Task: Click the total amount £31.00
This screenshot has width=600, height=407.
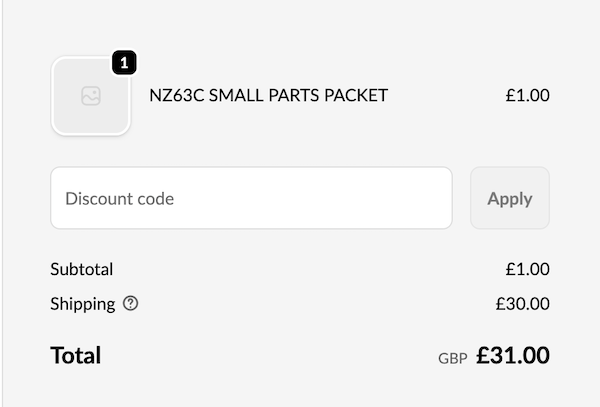Action: (513, 356)
